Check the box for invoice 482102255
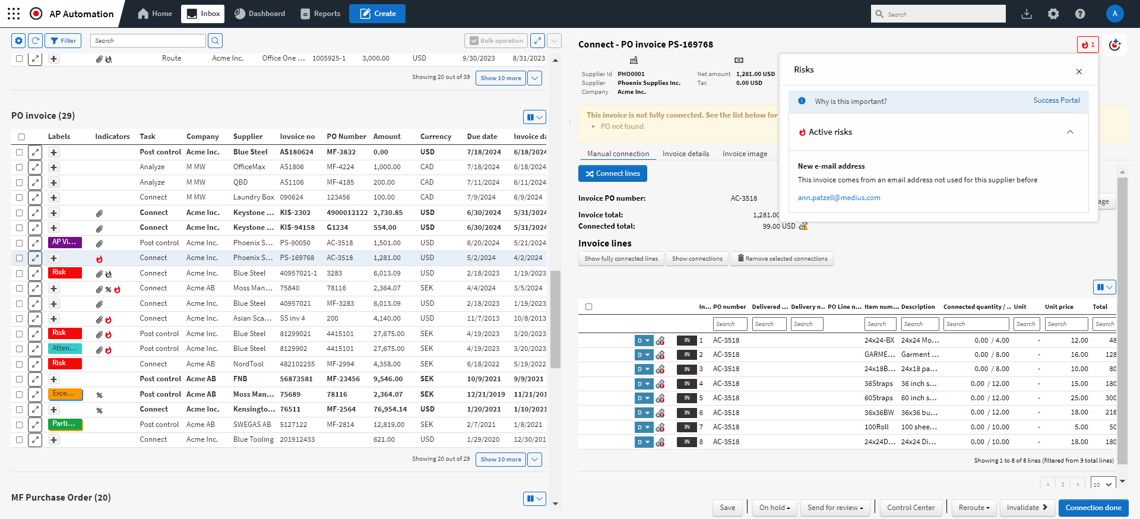Screen dimensions: 1140x519 (x=19, y=363)
